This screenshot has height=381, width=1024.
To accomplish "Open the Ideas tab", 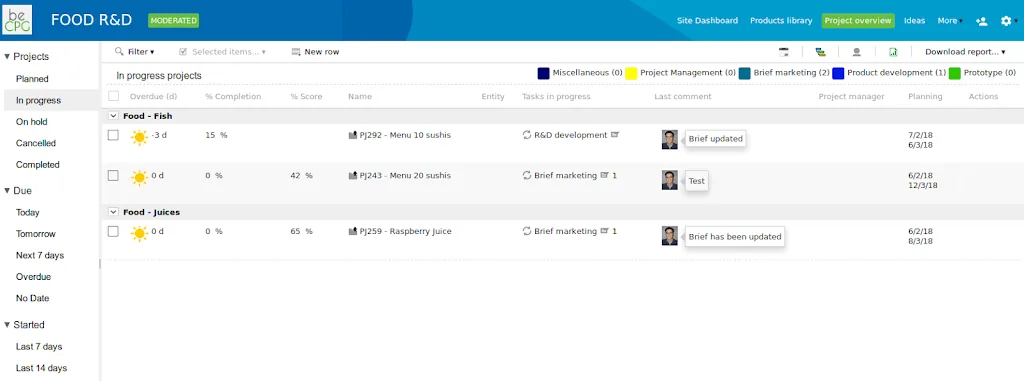I will click(914, 21).
